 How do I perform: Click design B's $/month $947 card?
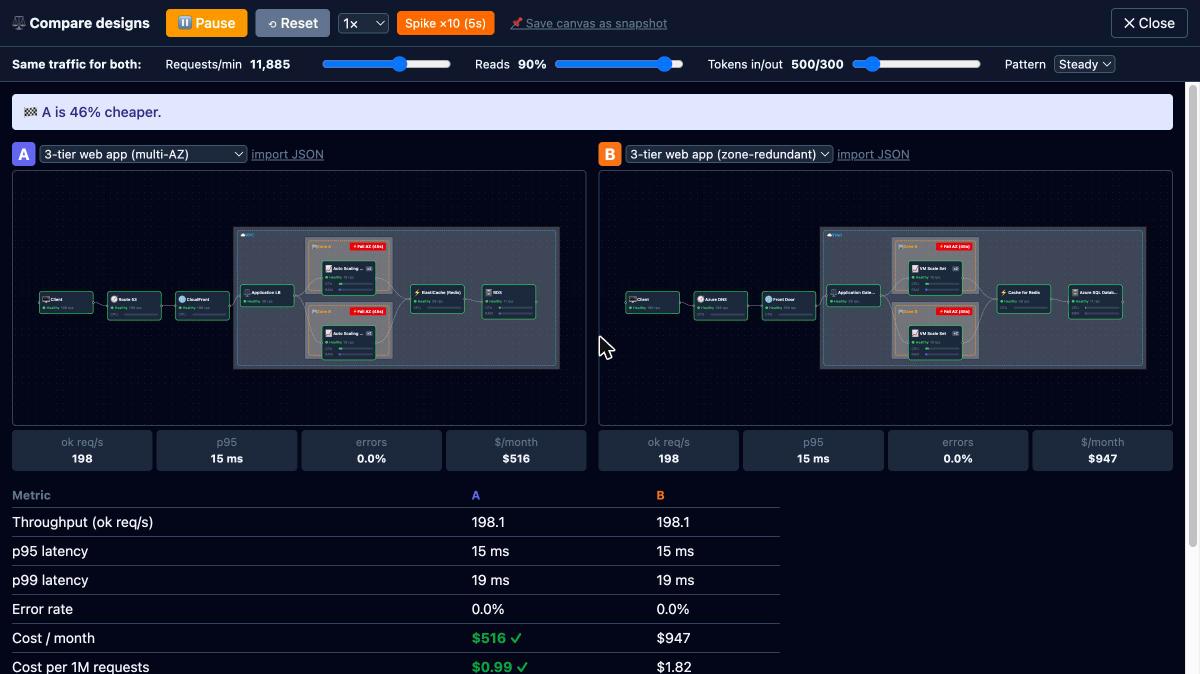[1102, 450]
